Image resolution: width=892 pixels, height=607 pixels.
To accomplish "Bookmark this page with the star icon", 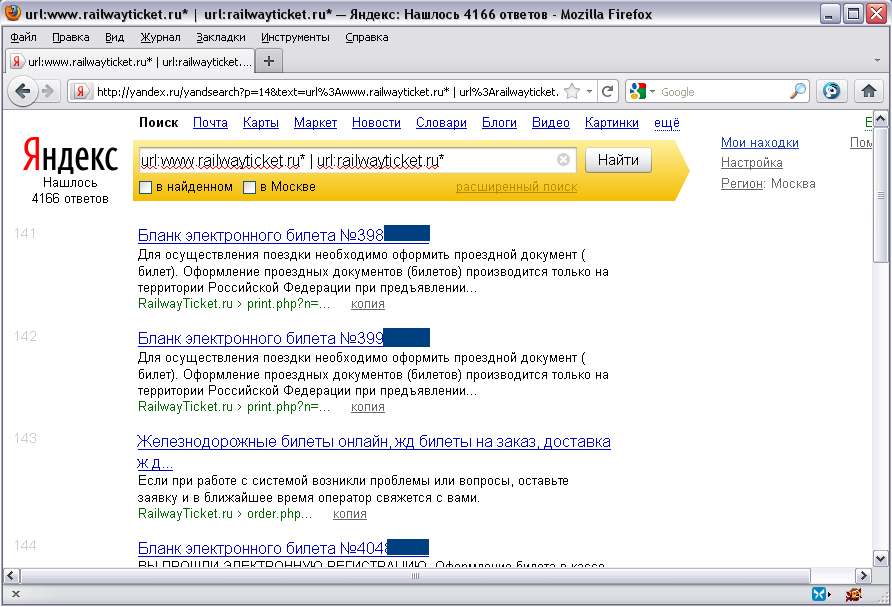I will pyautogui.click(x=572, y=91).
